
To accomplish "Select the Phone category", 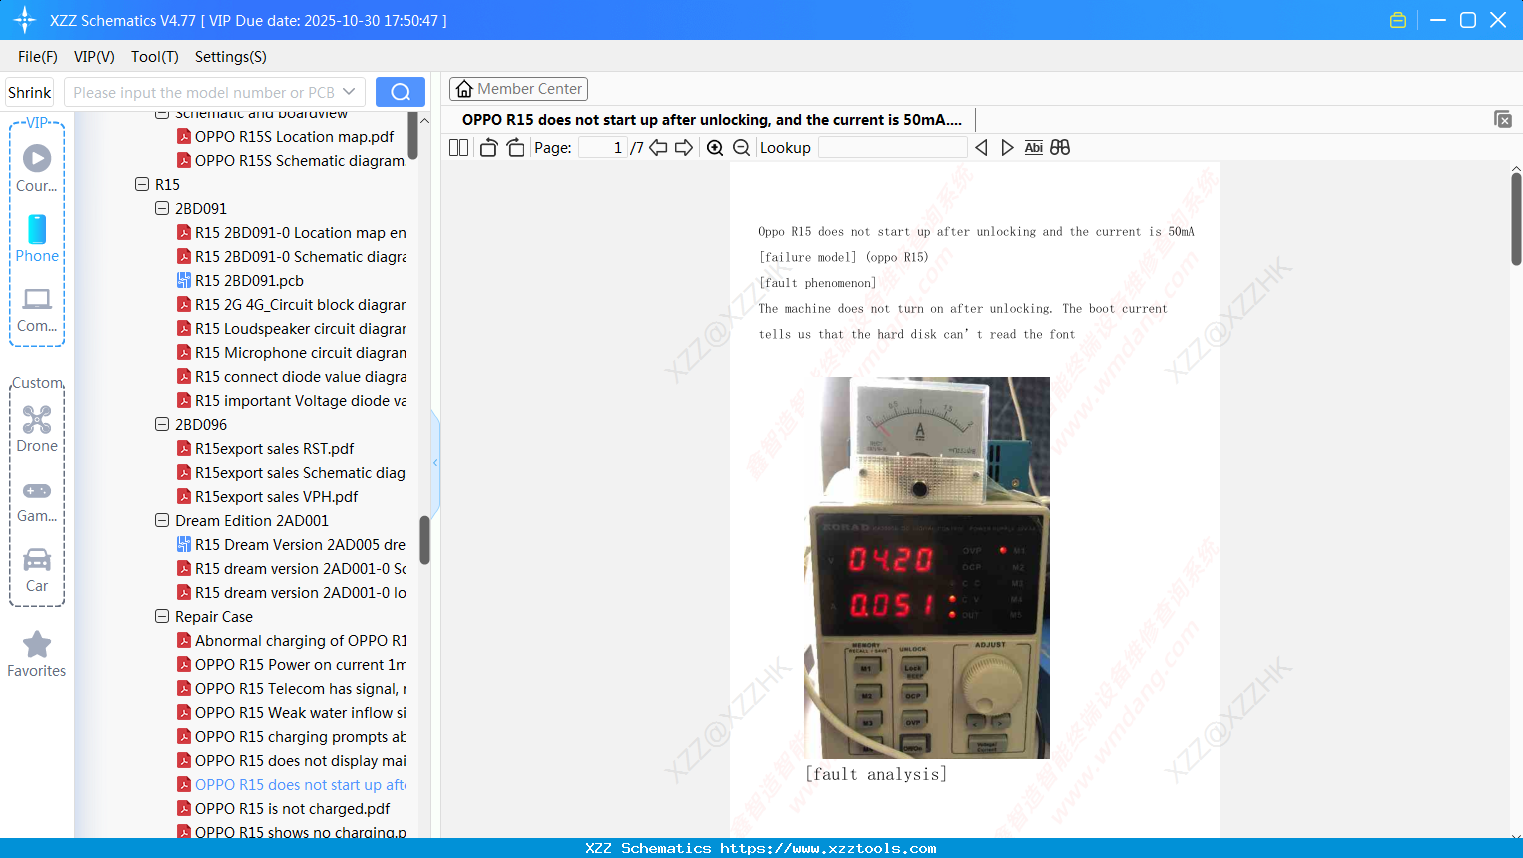I will (37, 239).
